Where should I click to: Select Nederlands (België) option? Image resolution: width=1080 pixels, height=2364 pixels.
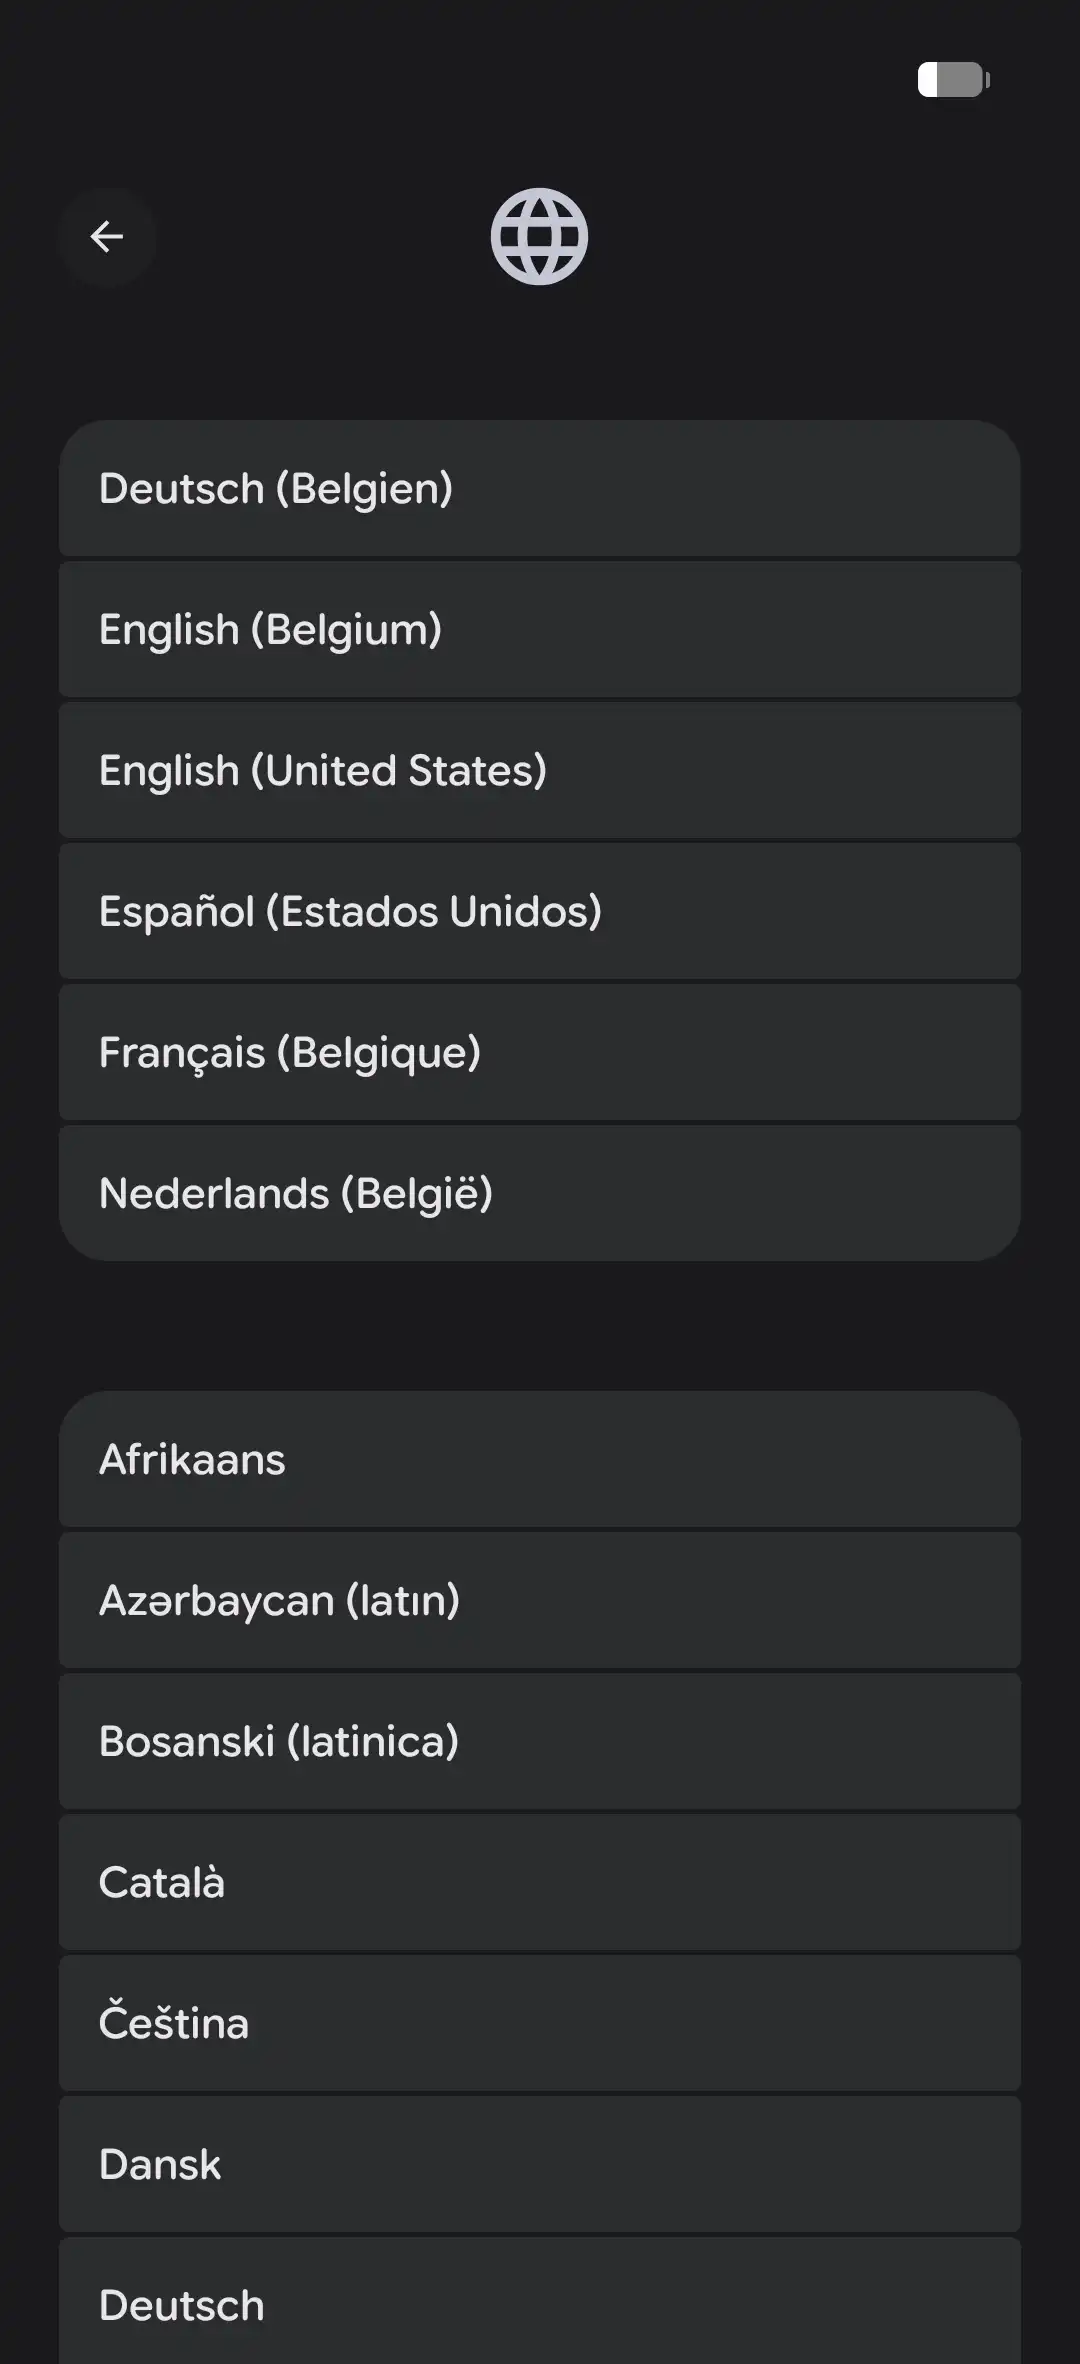tap(540, 1194)
